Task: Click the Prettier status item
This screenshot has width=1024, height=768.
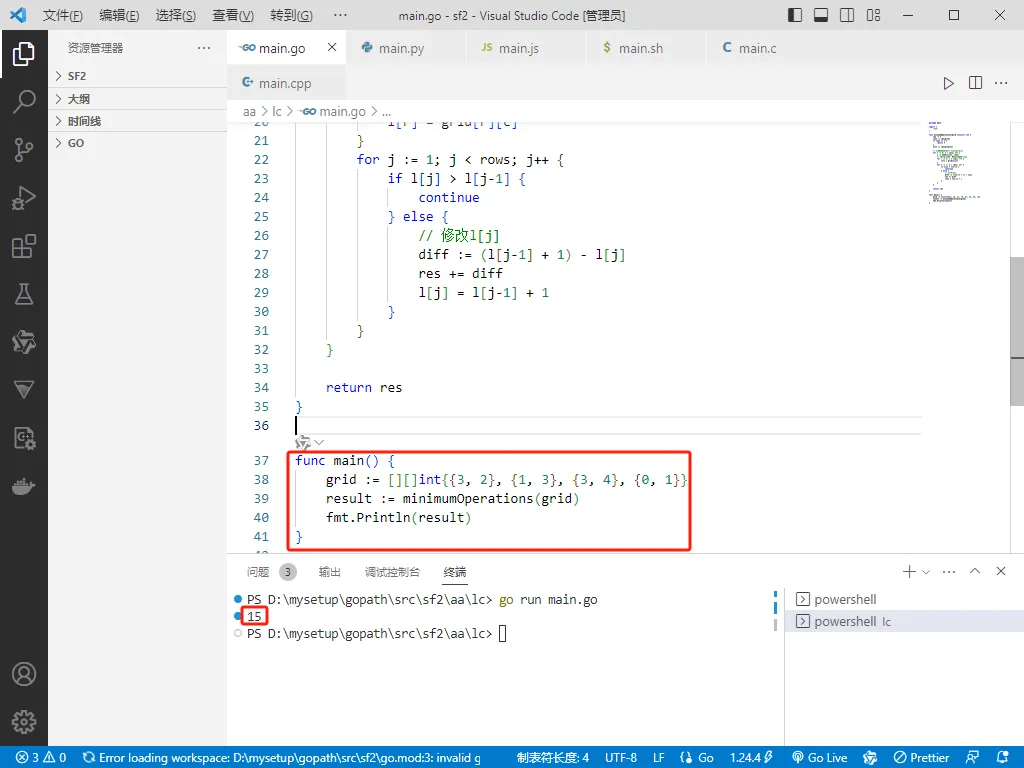Action: [921, 758]
